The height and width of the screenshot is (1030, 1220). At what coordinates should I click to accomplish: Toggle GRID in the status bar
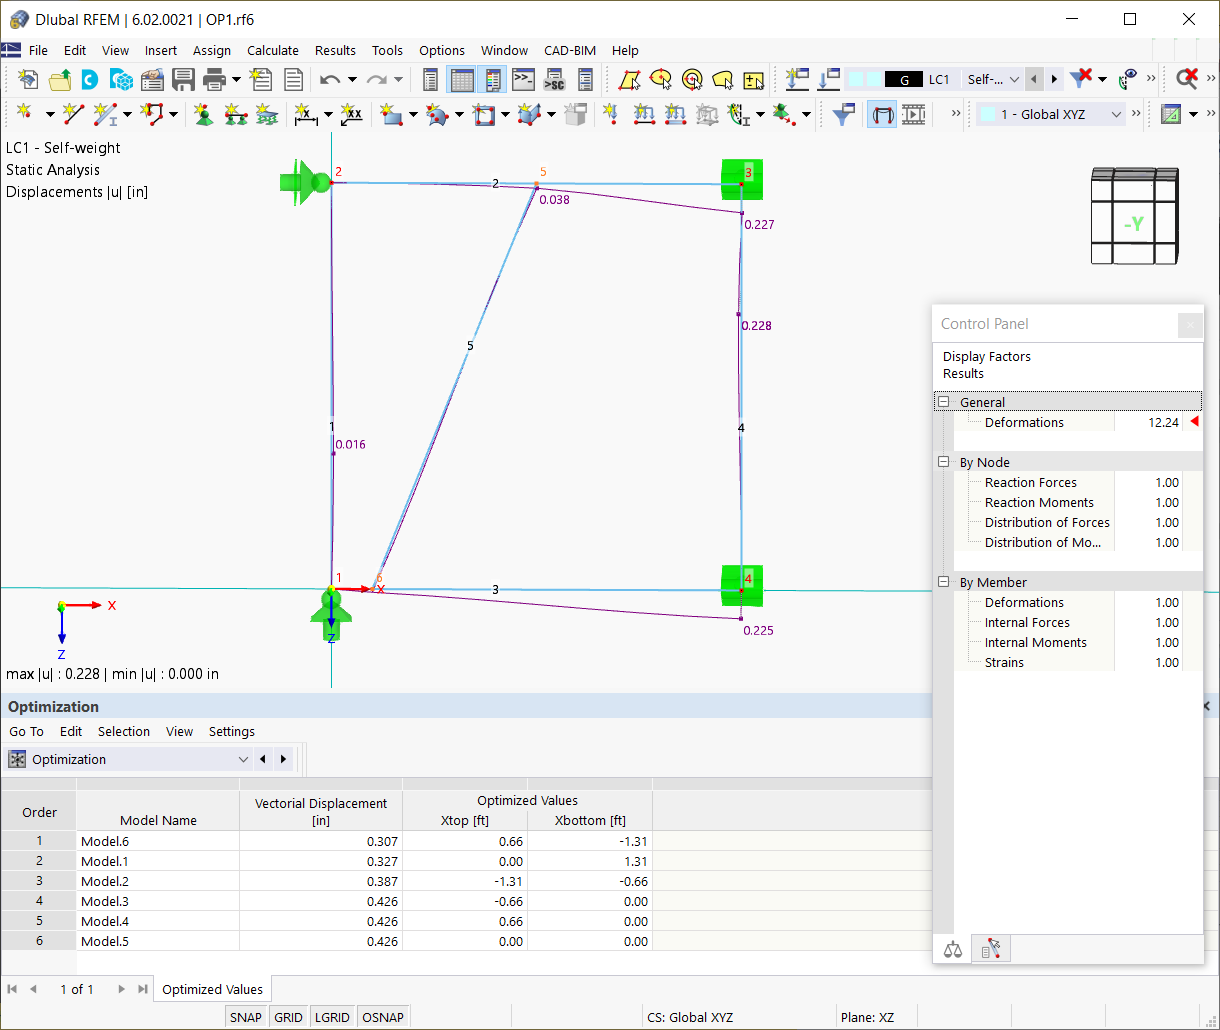(x=288, y=1017)
